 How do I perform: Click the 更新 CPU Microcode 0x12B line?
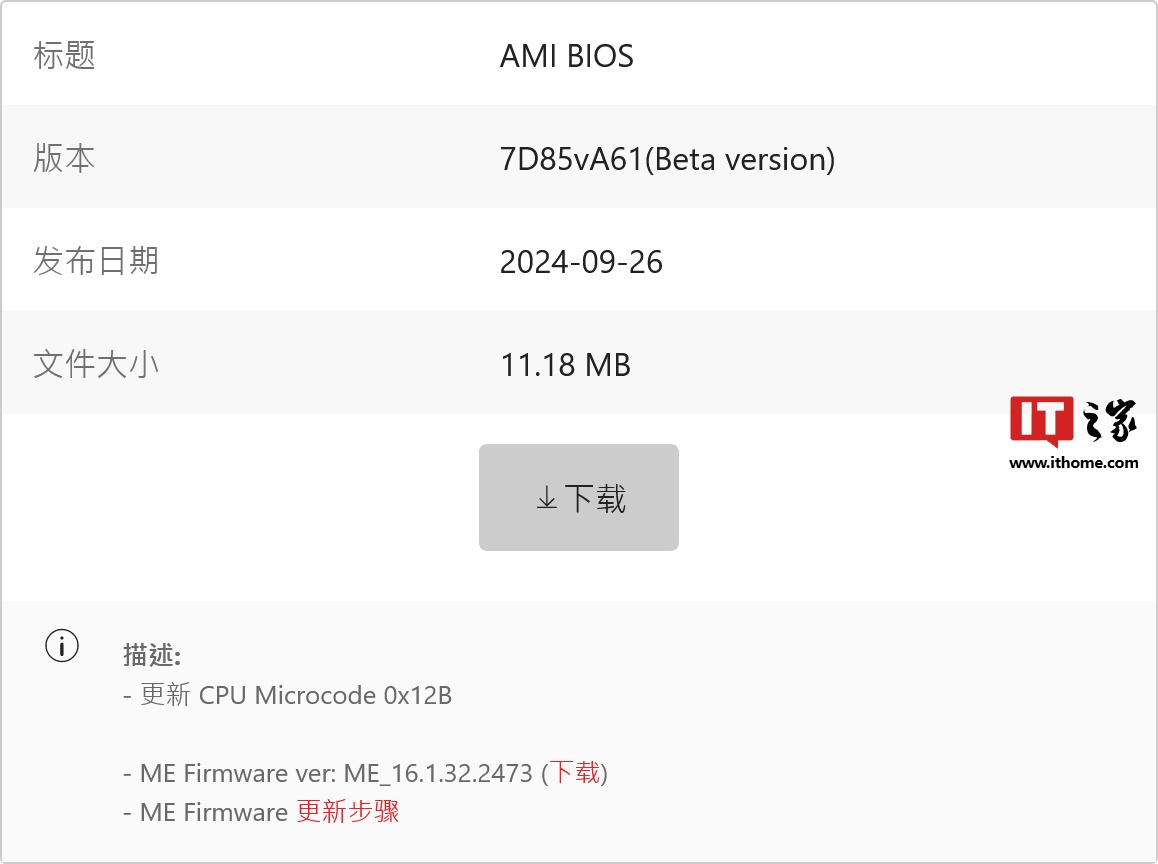point(296,695)
